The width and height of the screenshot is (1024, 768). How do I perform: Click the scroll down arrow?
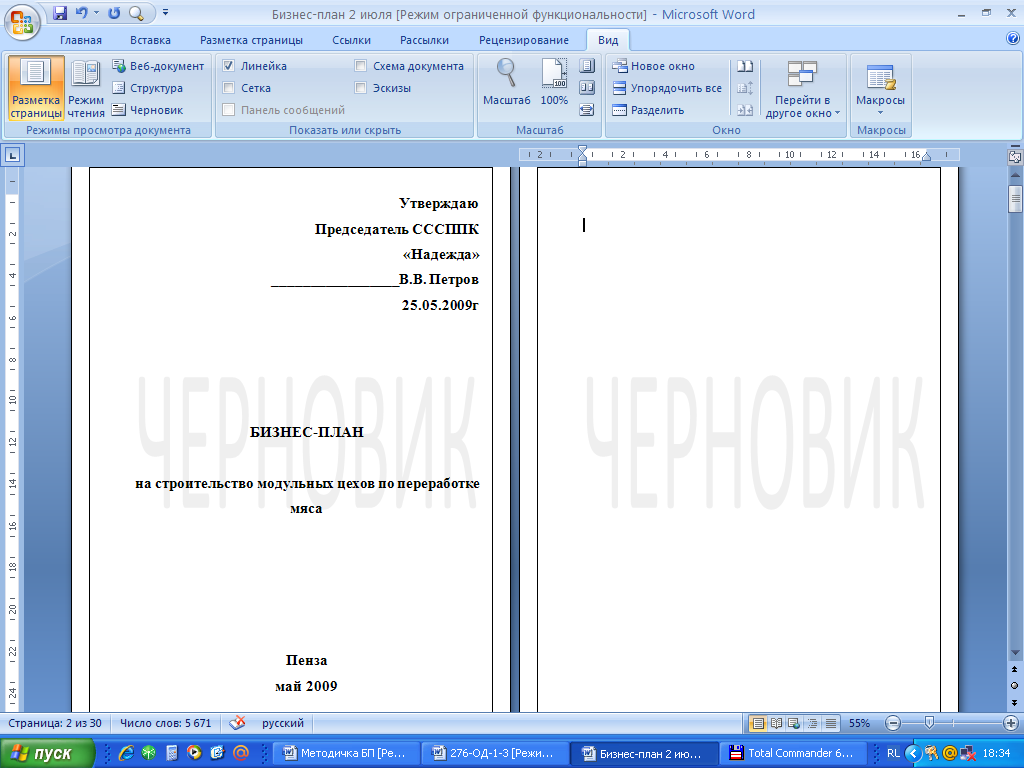point(1015,653)
